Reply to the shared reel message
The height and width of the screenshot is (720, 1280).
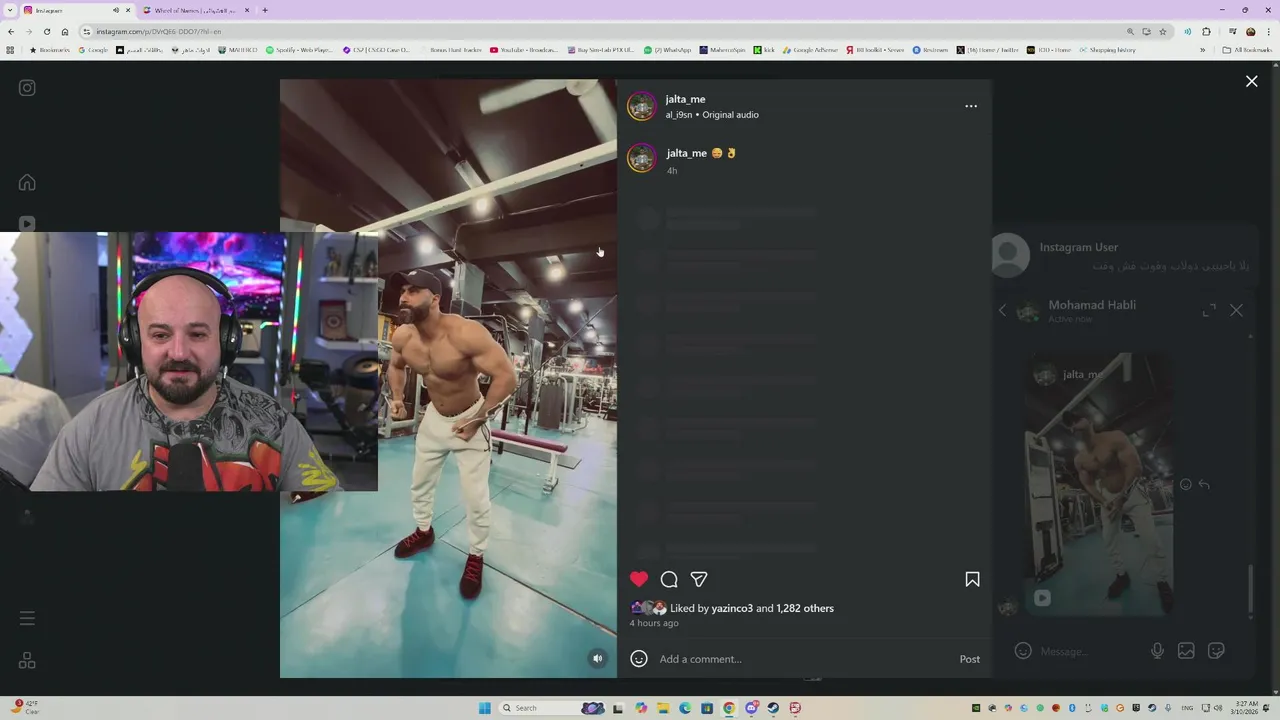point(1204,484)
